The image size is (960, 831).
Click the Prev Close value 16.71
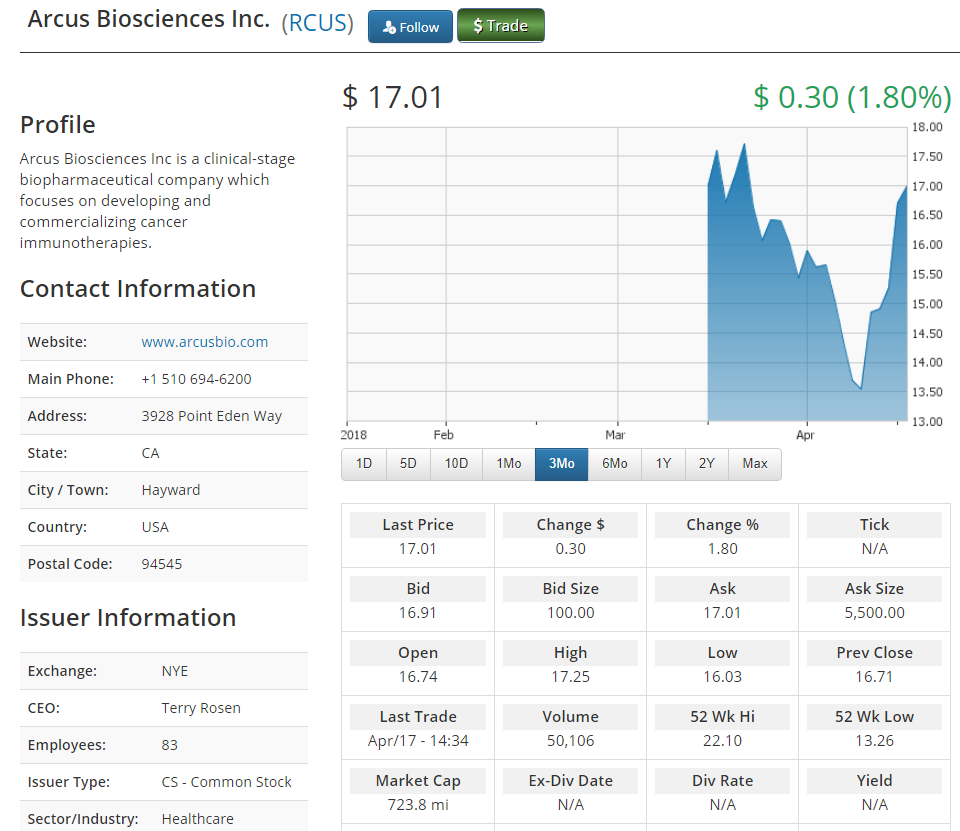(x=874, y=677)
